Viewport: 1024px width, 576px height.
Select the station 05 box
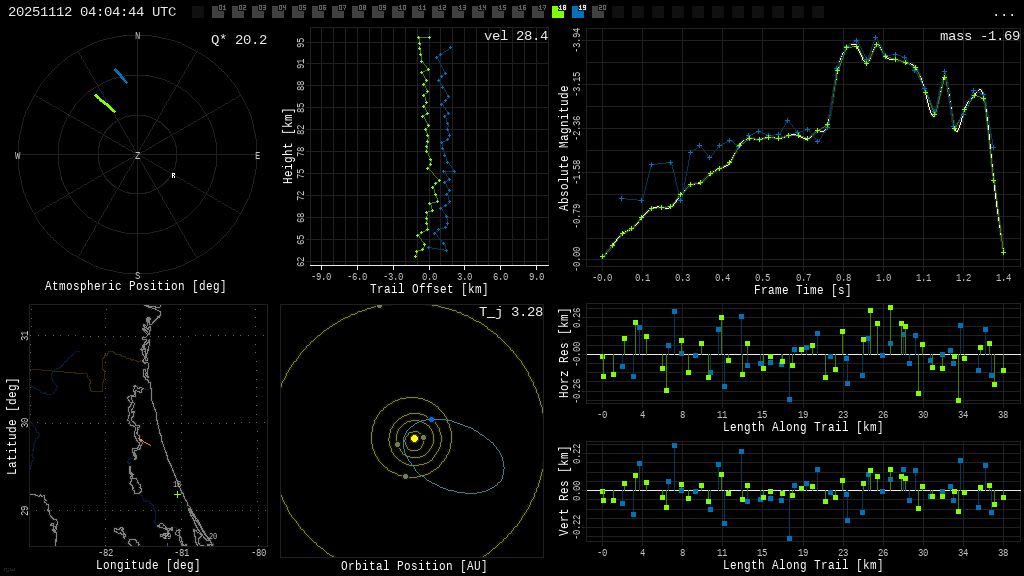point(298,12)
